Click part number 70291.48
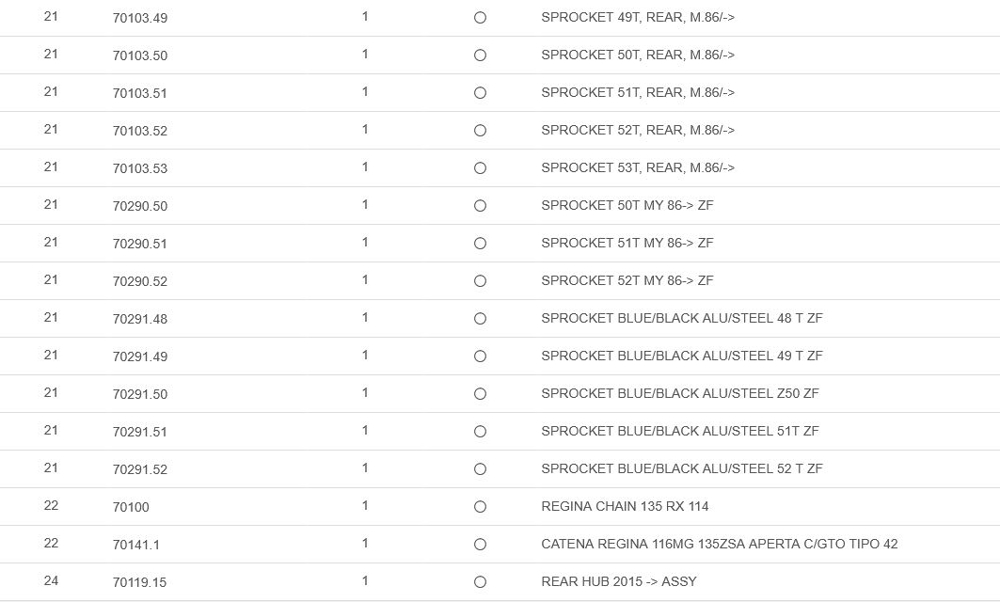 [x=139, y=319]
